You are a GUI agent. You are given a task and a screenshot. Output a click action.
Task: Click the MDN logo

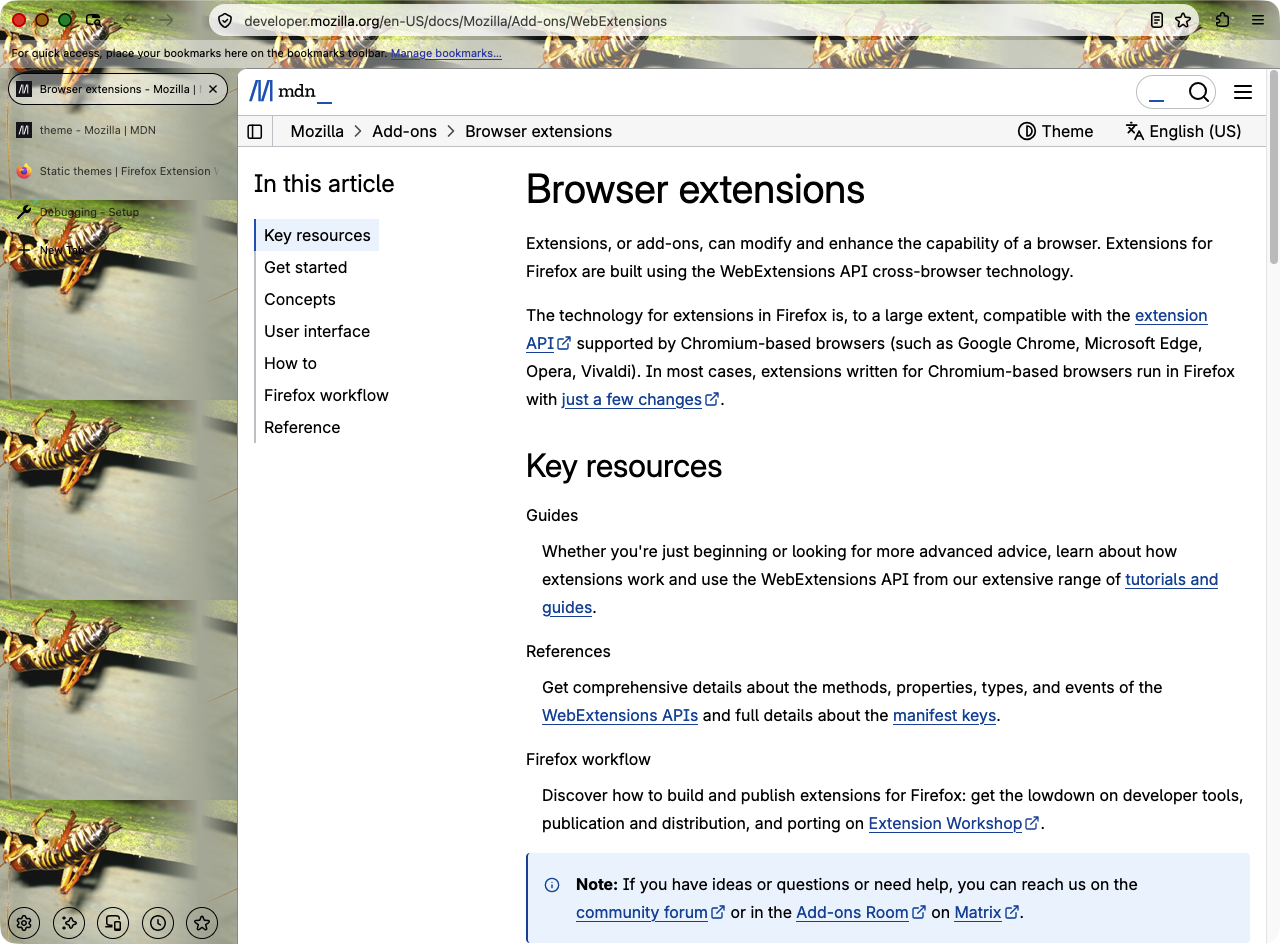290,92
